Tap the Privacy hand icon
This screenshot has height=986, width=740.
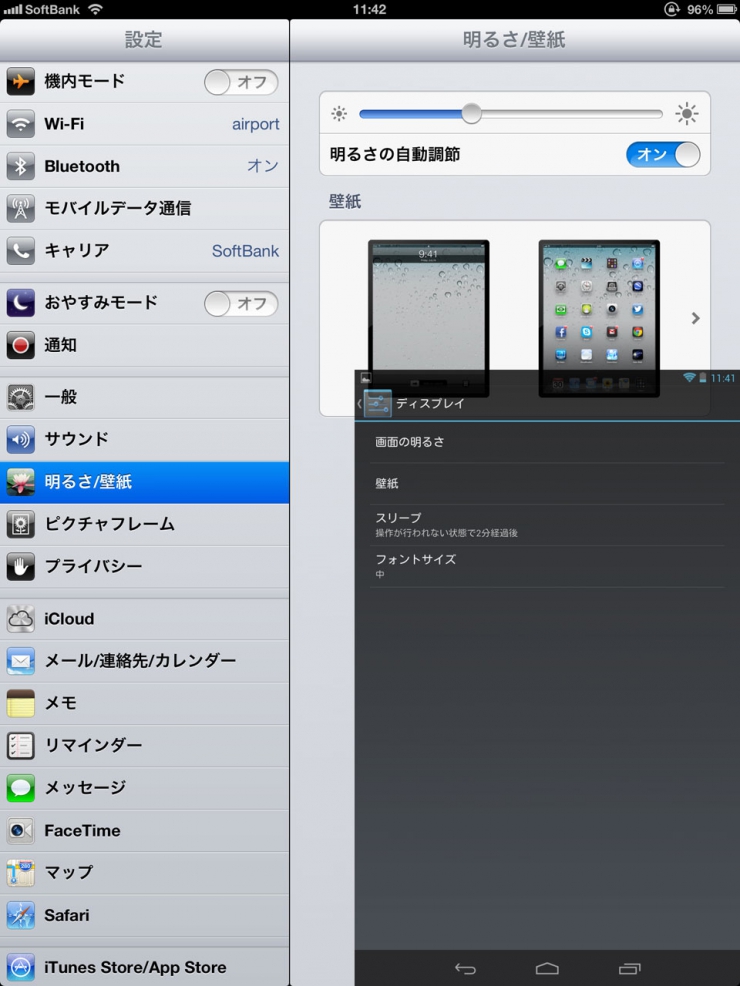pos(20,567)
